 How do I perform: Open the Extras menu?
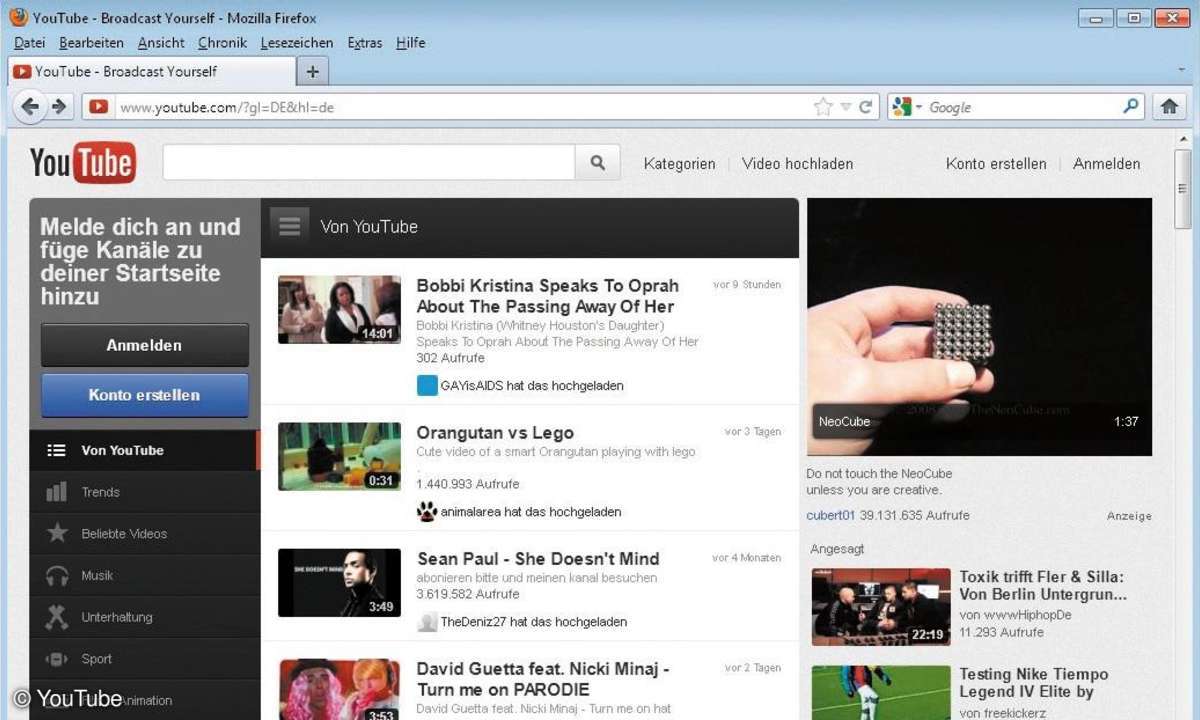click(x=365, y=43)
